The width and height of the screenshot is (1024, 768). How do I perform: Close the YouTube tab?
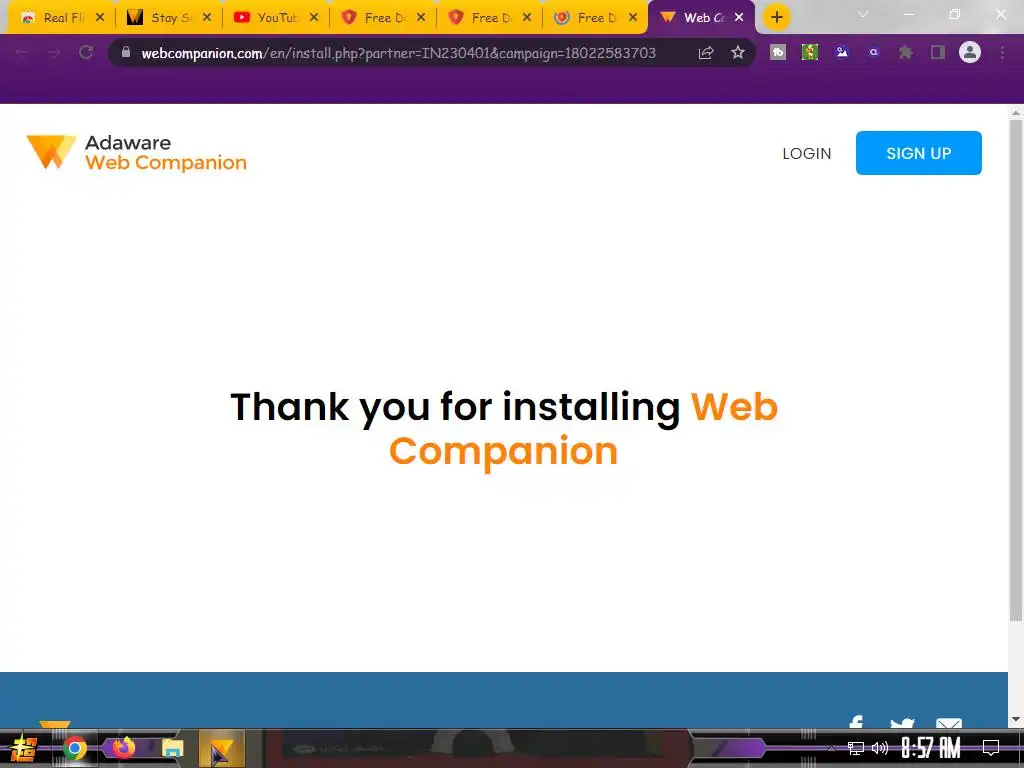[x=313, y=18]
